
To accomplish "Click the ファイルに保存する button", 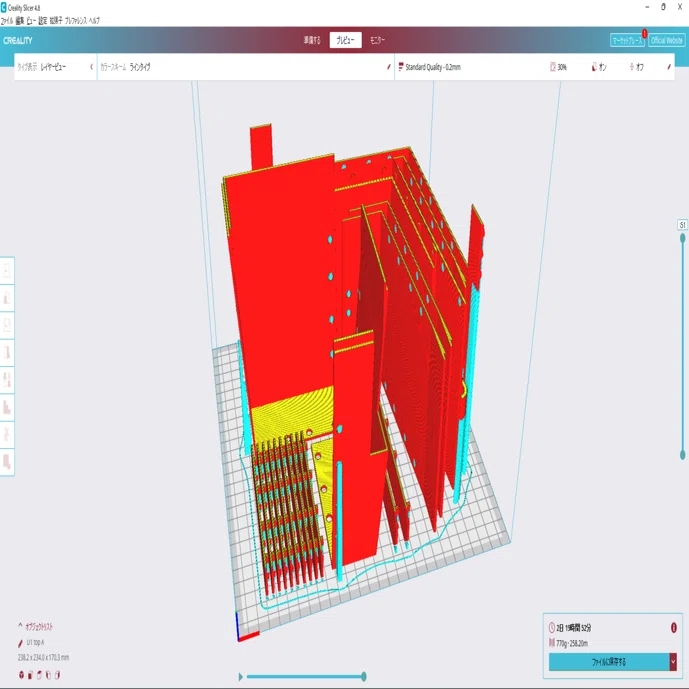I will [x=609, y=662].
